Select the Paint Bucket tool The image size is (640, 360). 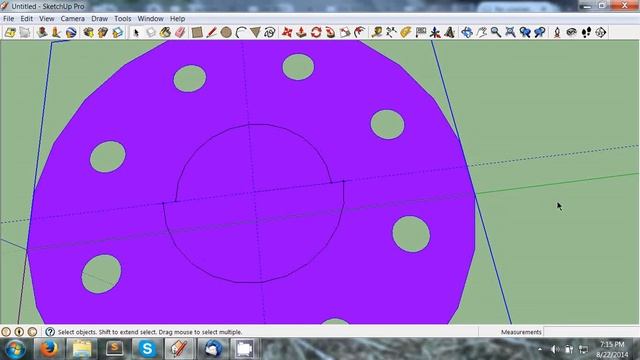[165, 32]
